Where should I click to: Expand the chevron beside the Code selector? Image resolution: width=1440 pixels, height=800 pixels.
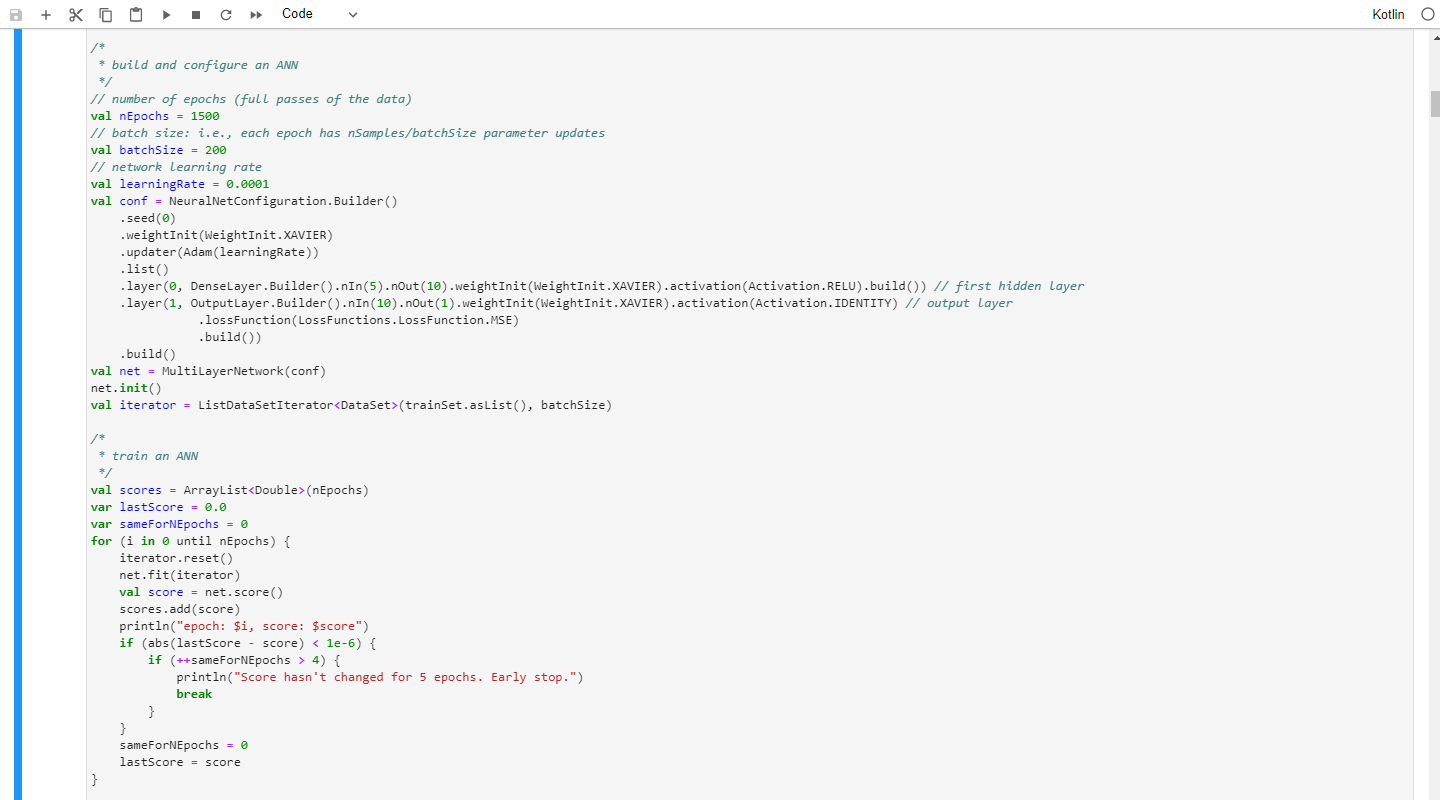pos(352,14)
